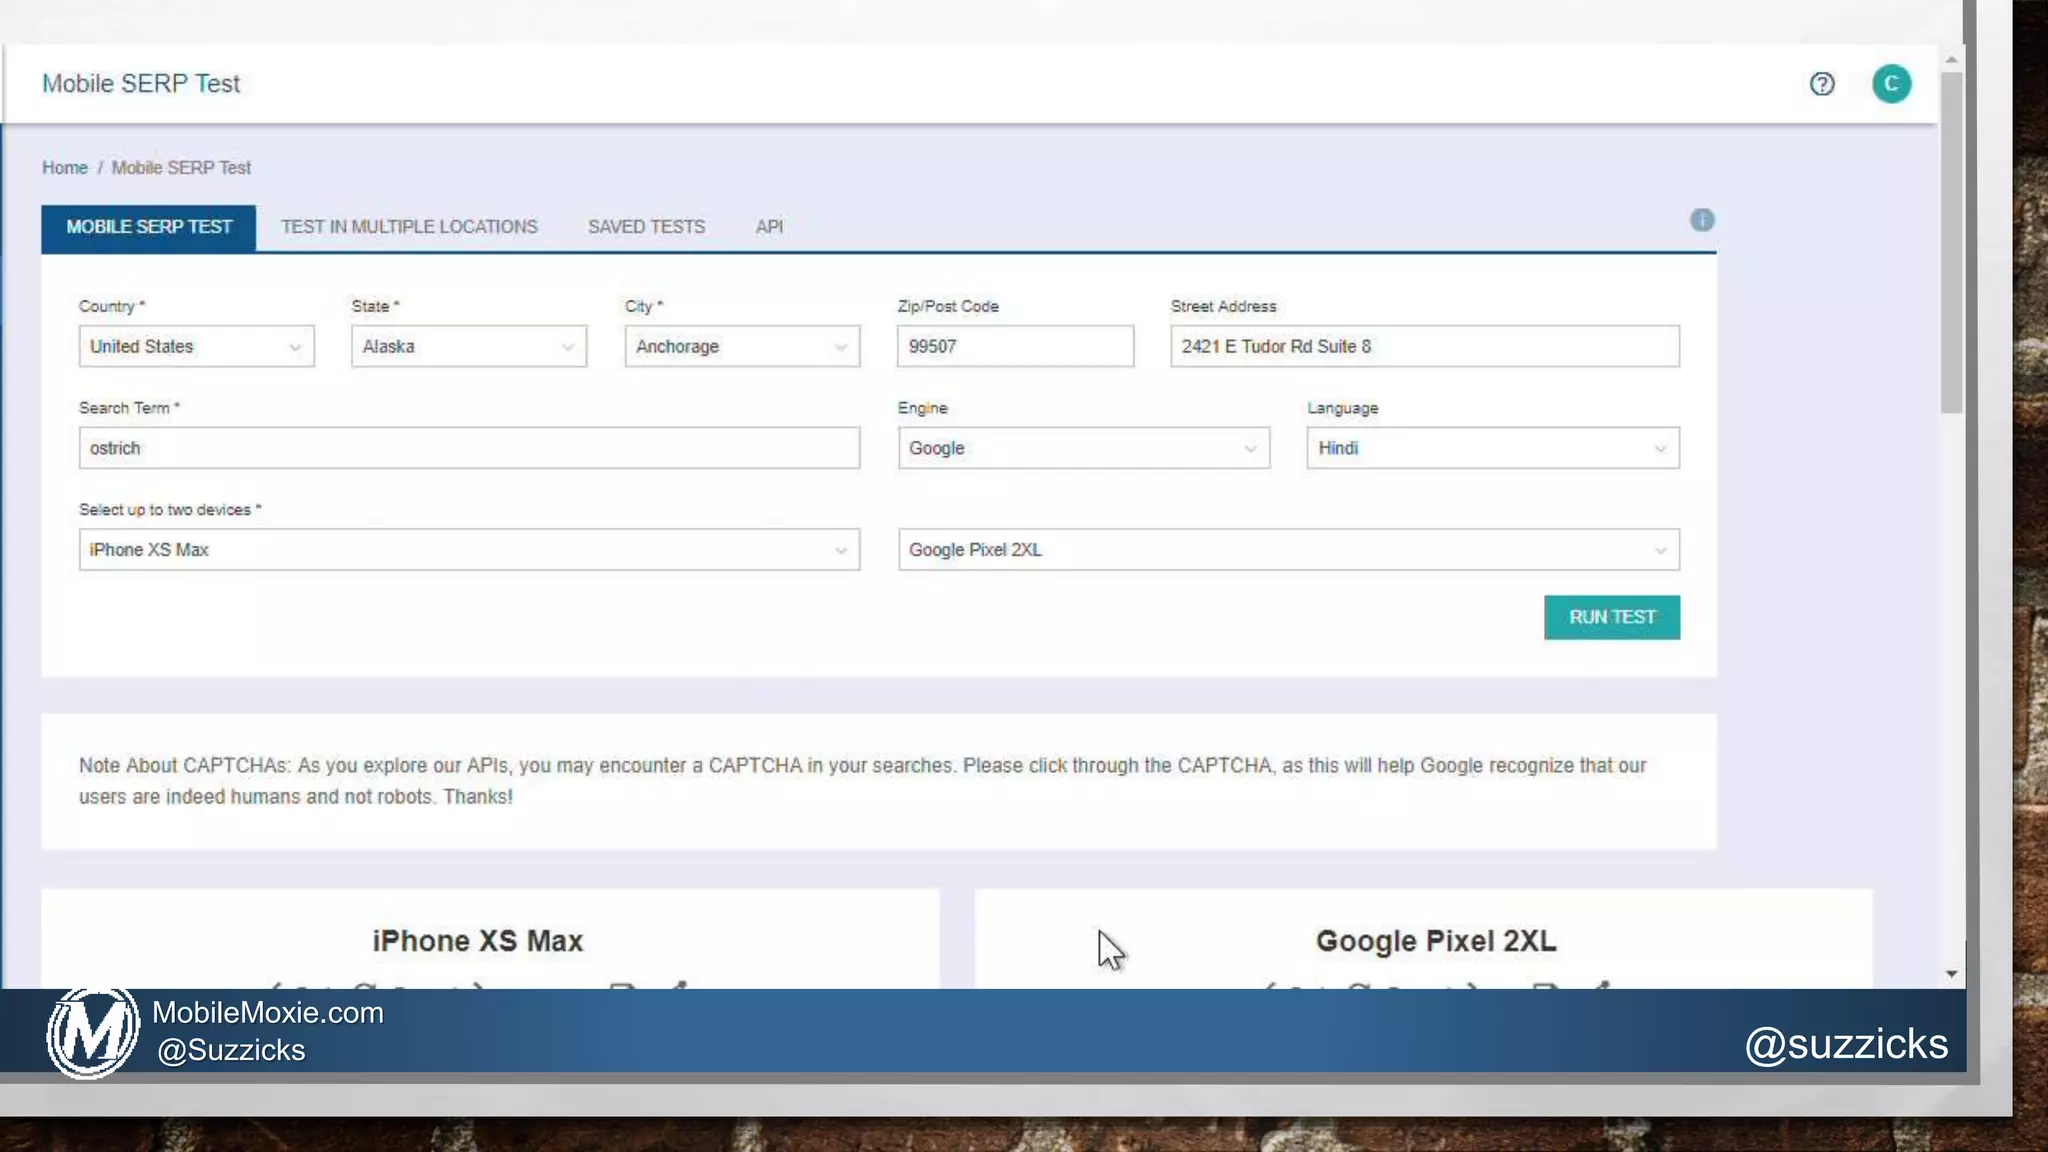Click the Search Term input field

pyautogui.click(x=468, y=449)
